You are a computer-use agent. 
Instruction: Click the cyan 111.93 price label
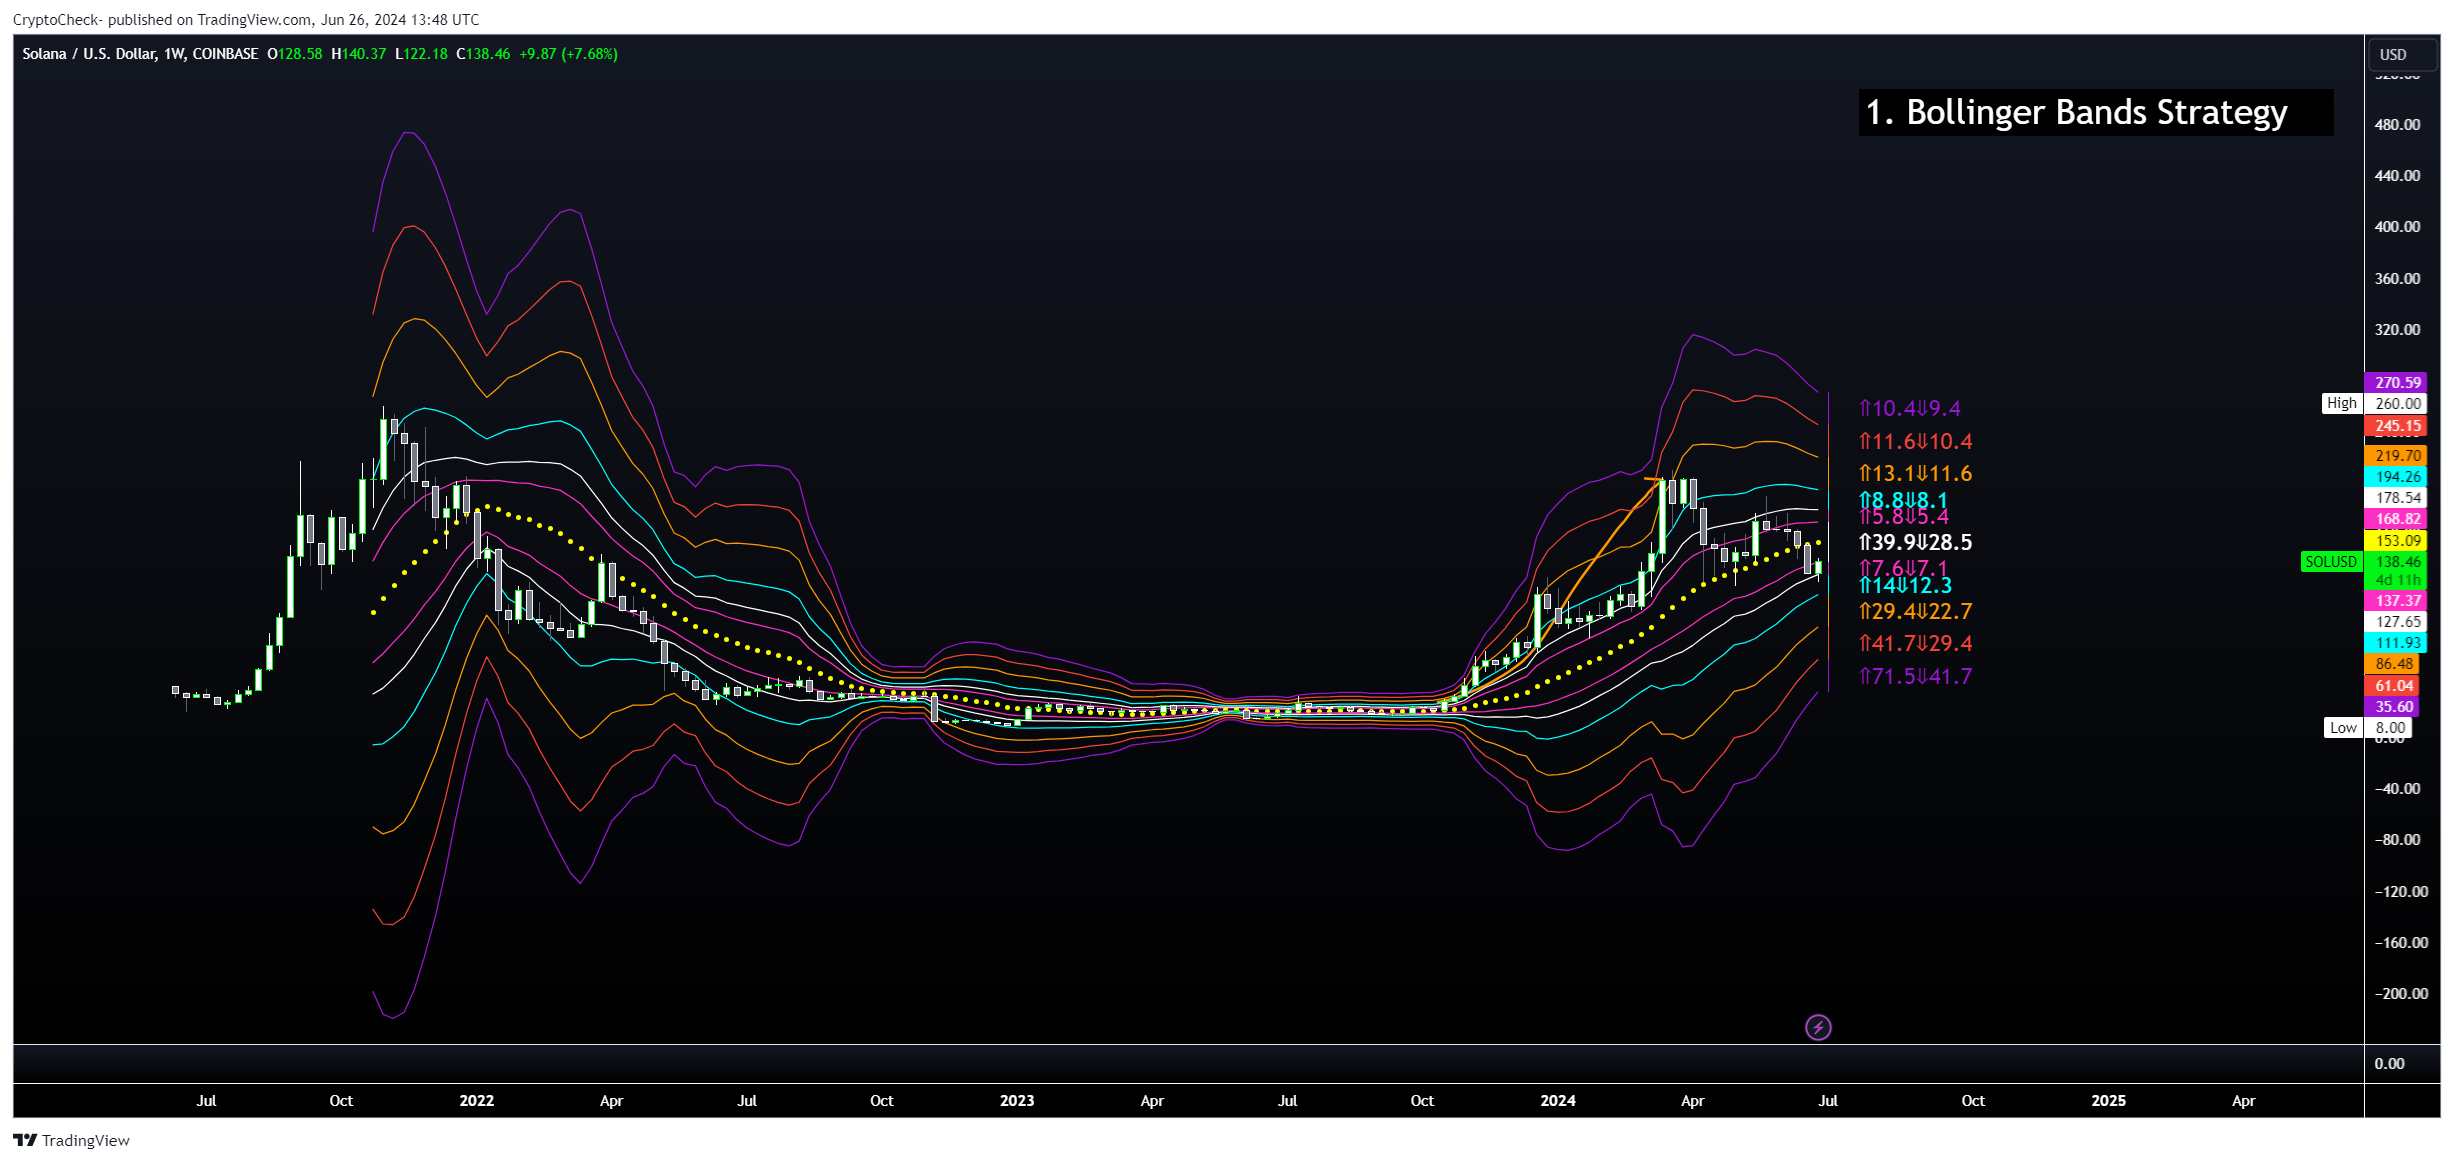pos(2397,643)
